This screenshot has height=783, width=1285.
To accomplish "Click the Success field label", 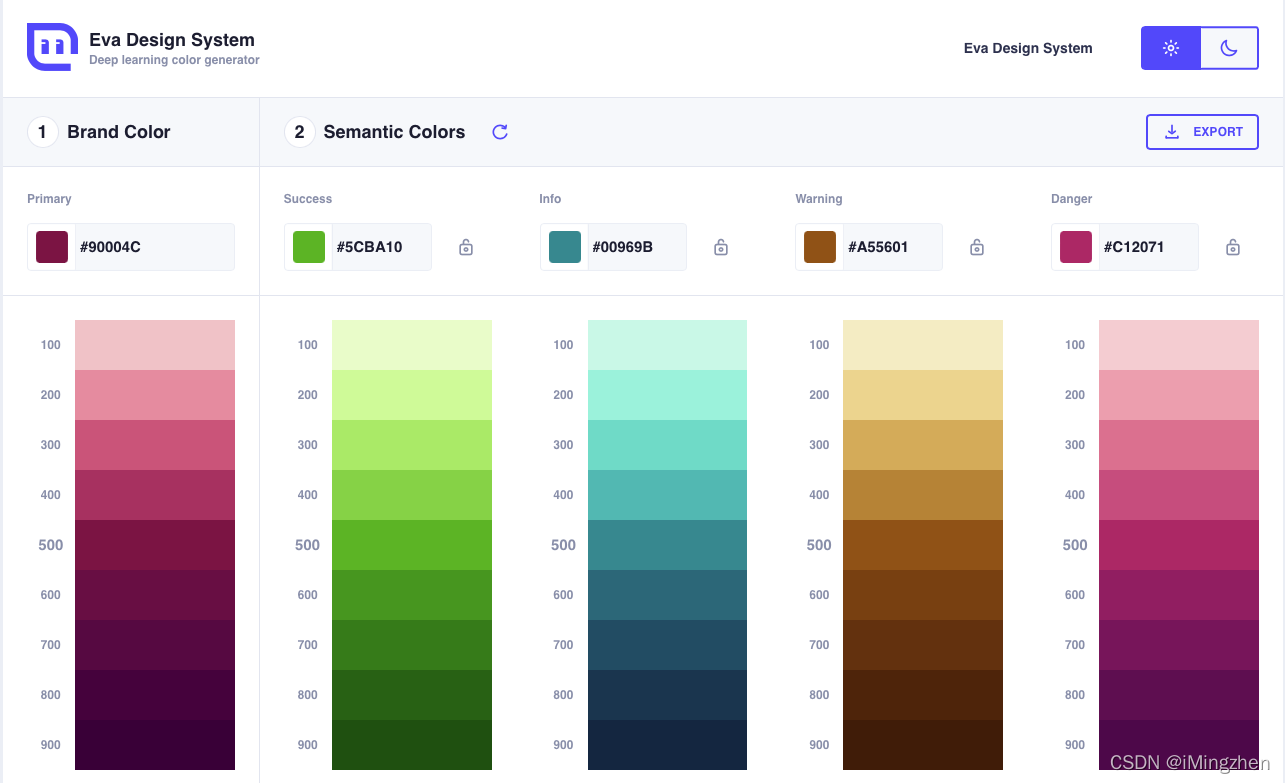I will [308, 199].
